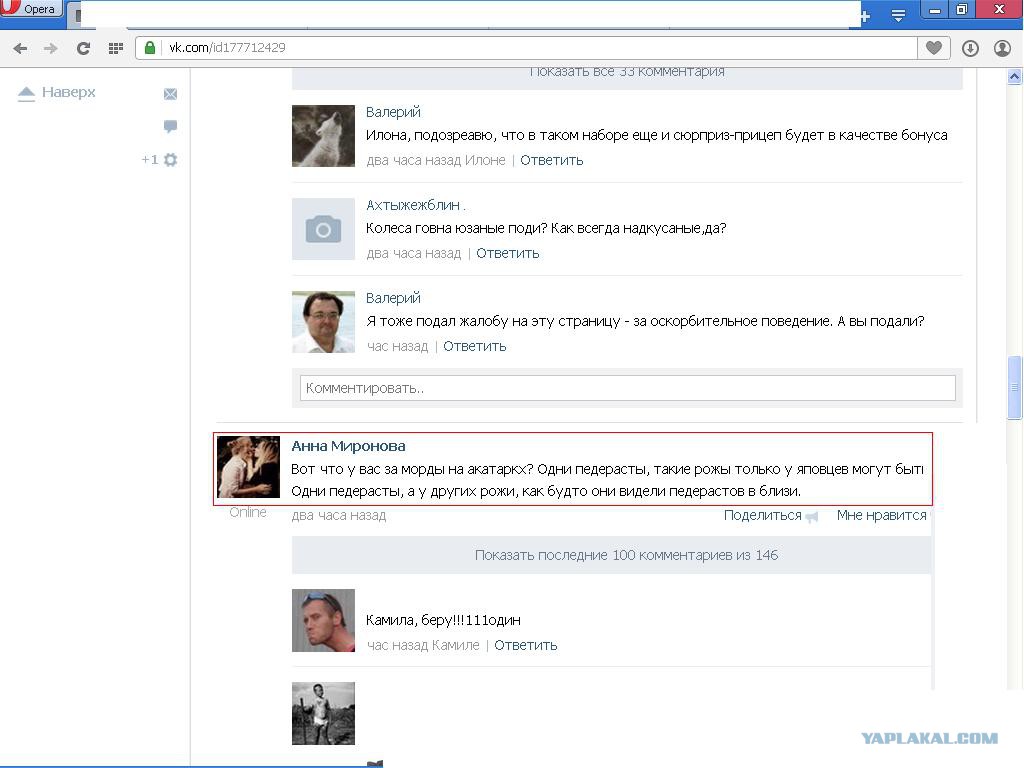Go back with the browser back arrow
The image size is (1024, 768).
(20, 48)
